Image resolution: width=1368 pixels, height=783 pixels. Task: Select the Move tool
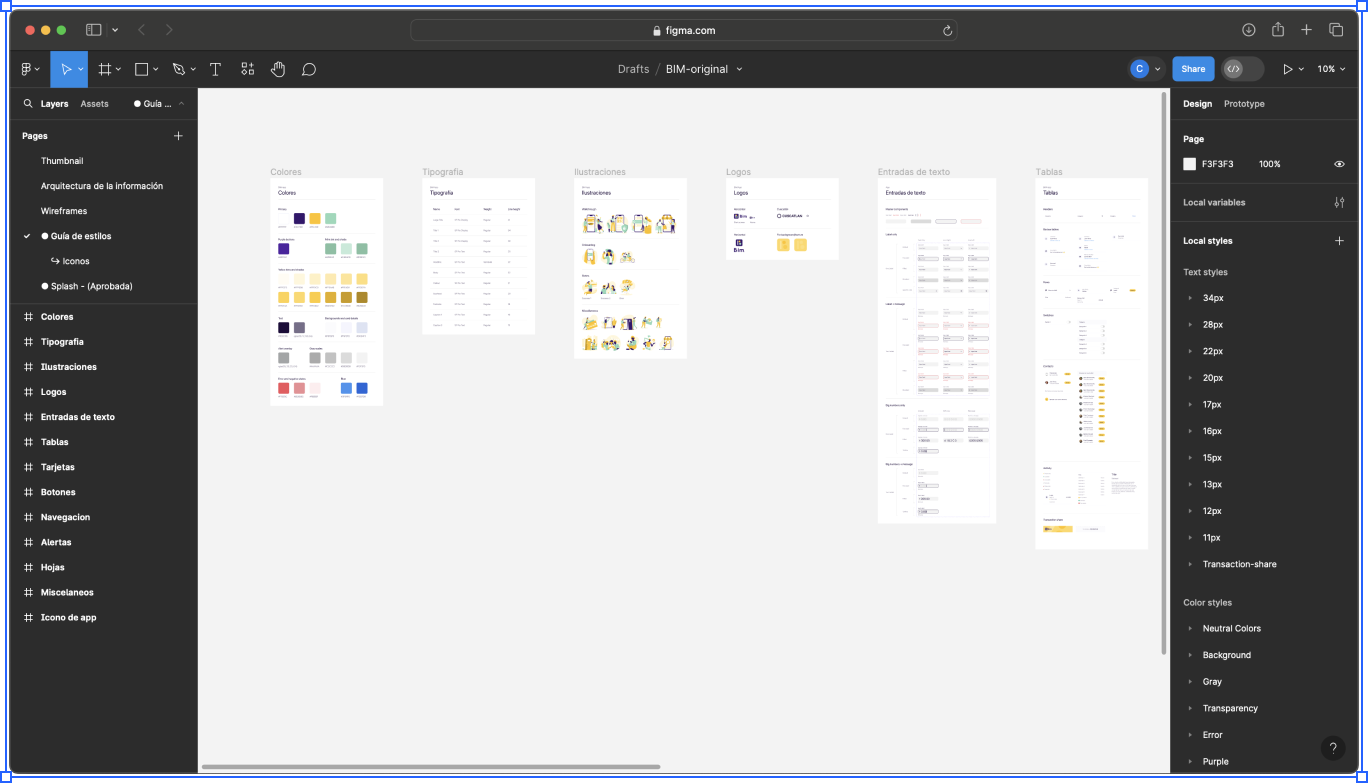click(65, 69)
